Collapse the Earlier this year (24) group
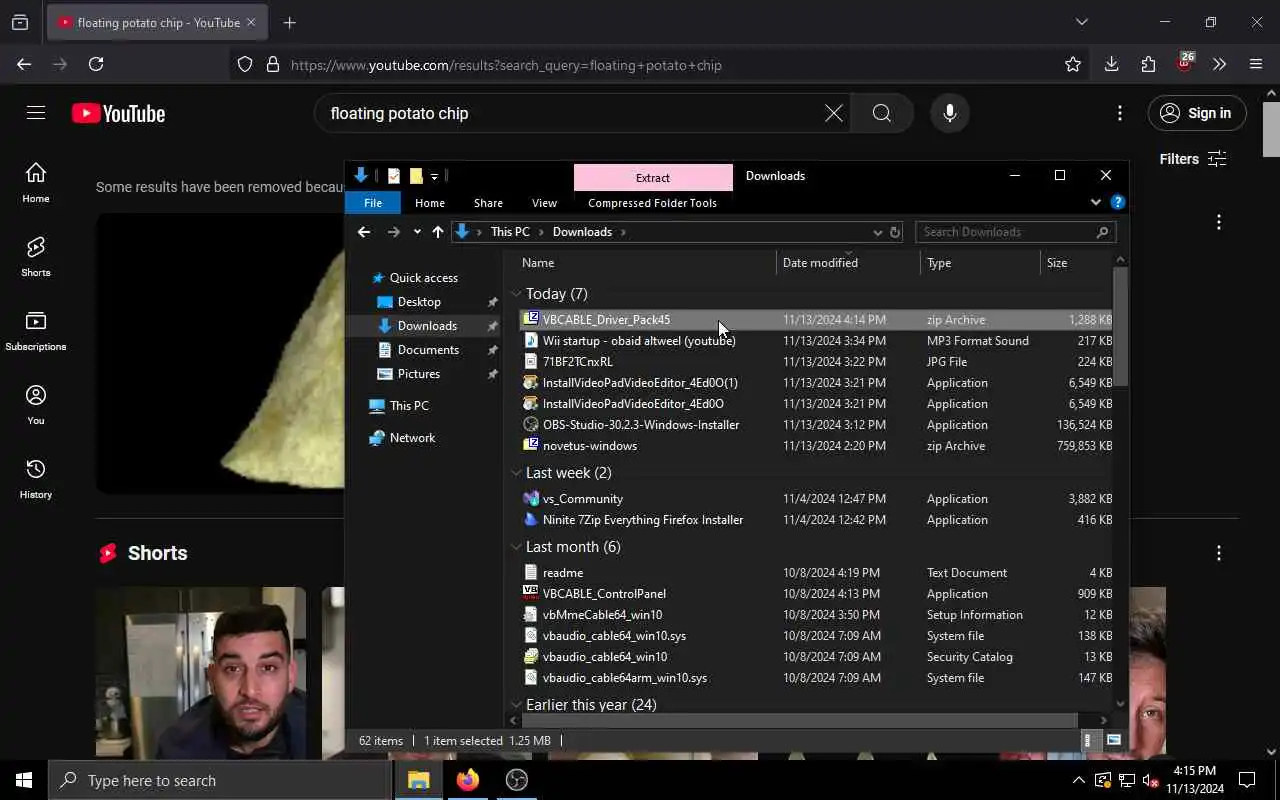This screenshot has height=800, width=1280. pos(517,705)
